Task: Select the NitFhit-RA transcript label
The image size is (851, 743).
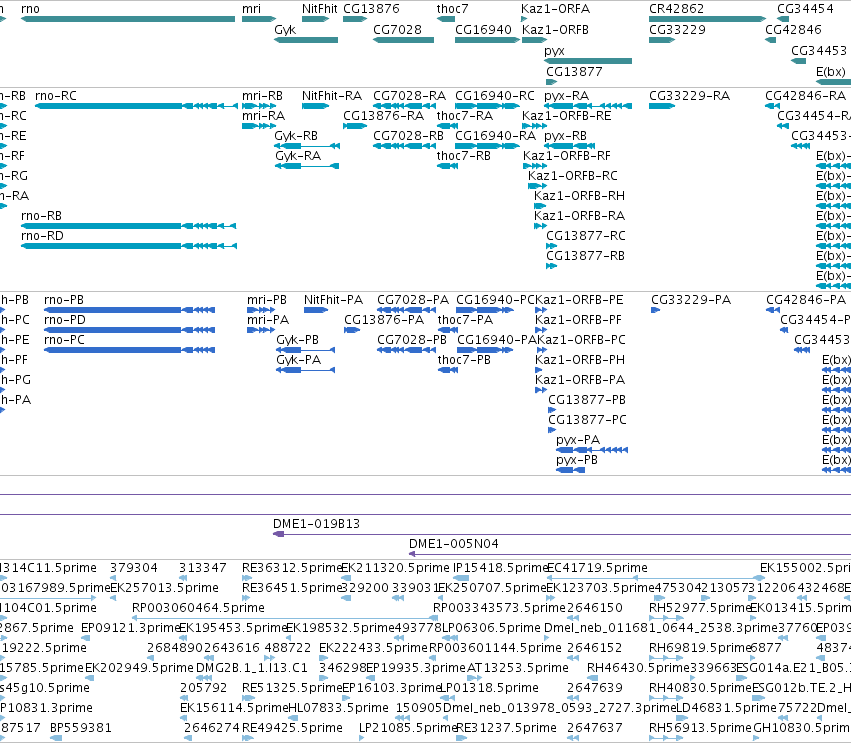Action: click(332, 96)
